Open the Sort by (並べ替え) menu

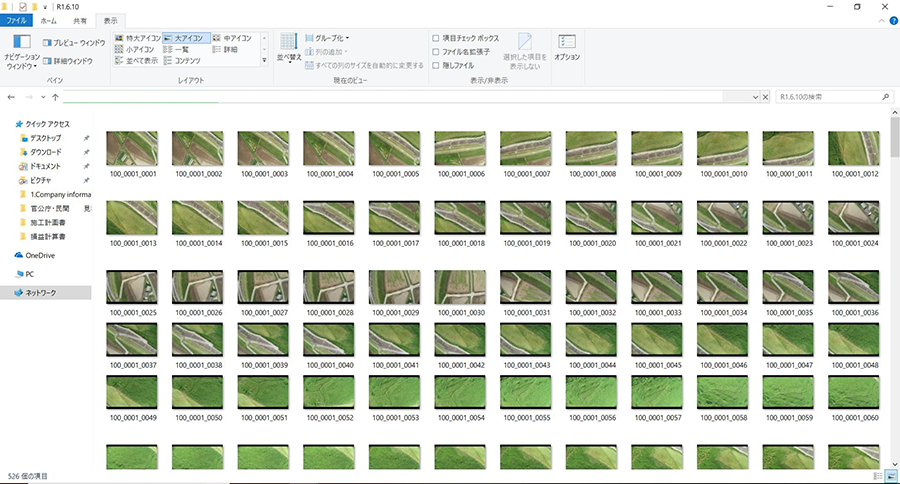289,48
